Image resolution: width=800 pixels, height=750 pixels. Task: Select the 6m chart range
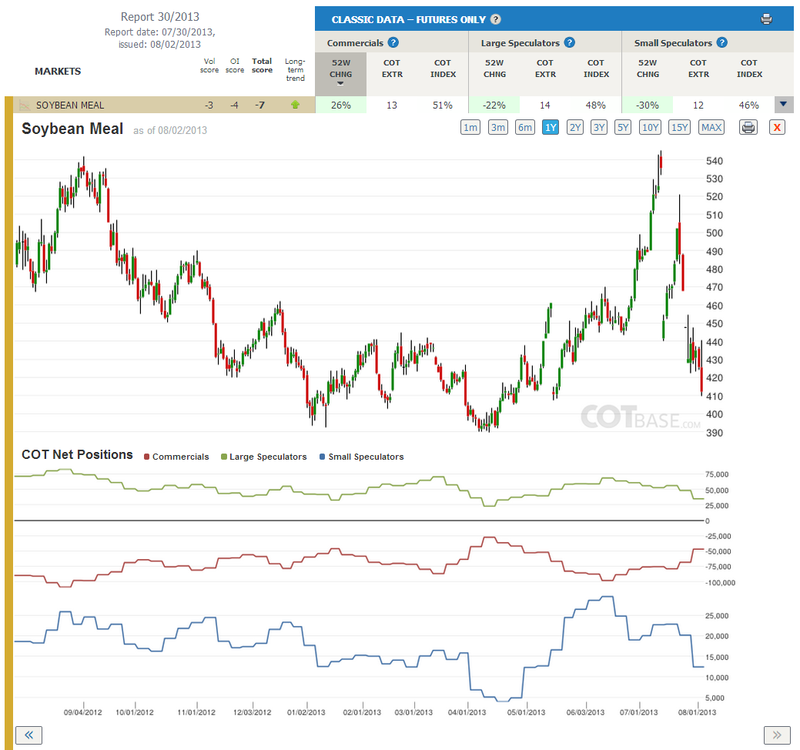(x=524, y=127)
